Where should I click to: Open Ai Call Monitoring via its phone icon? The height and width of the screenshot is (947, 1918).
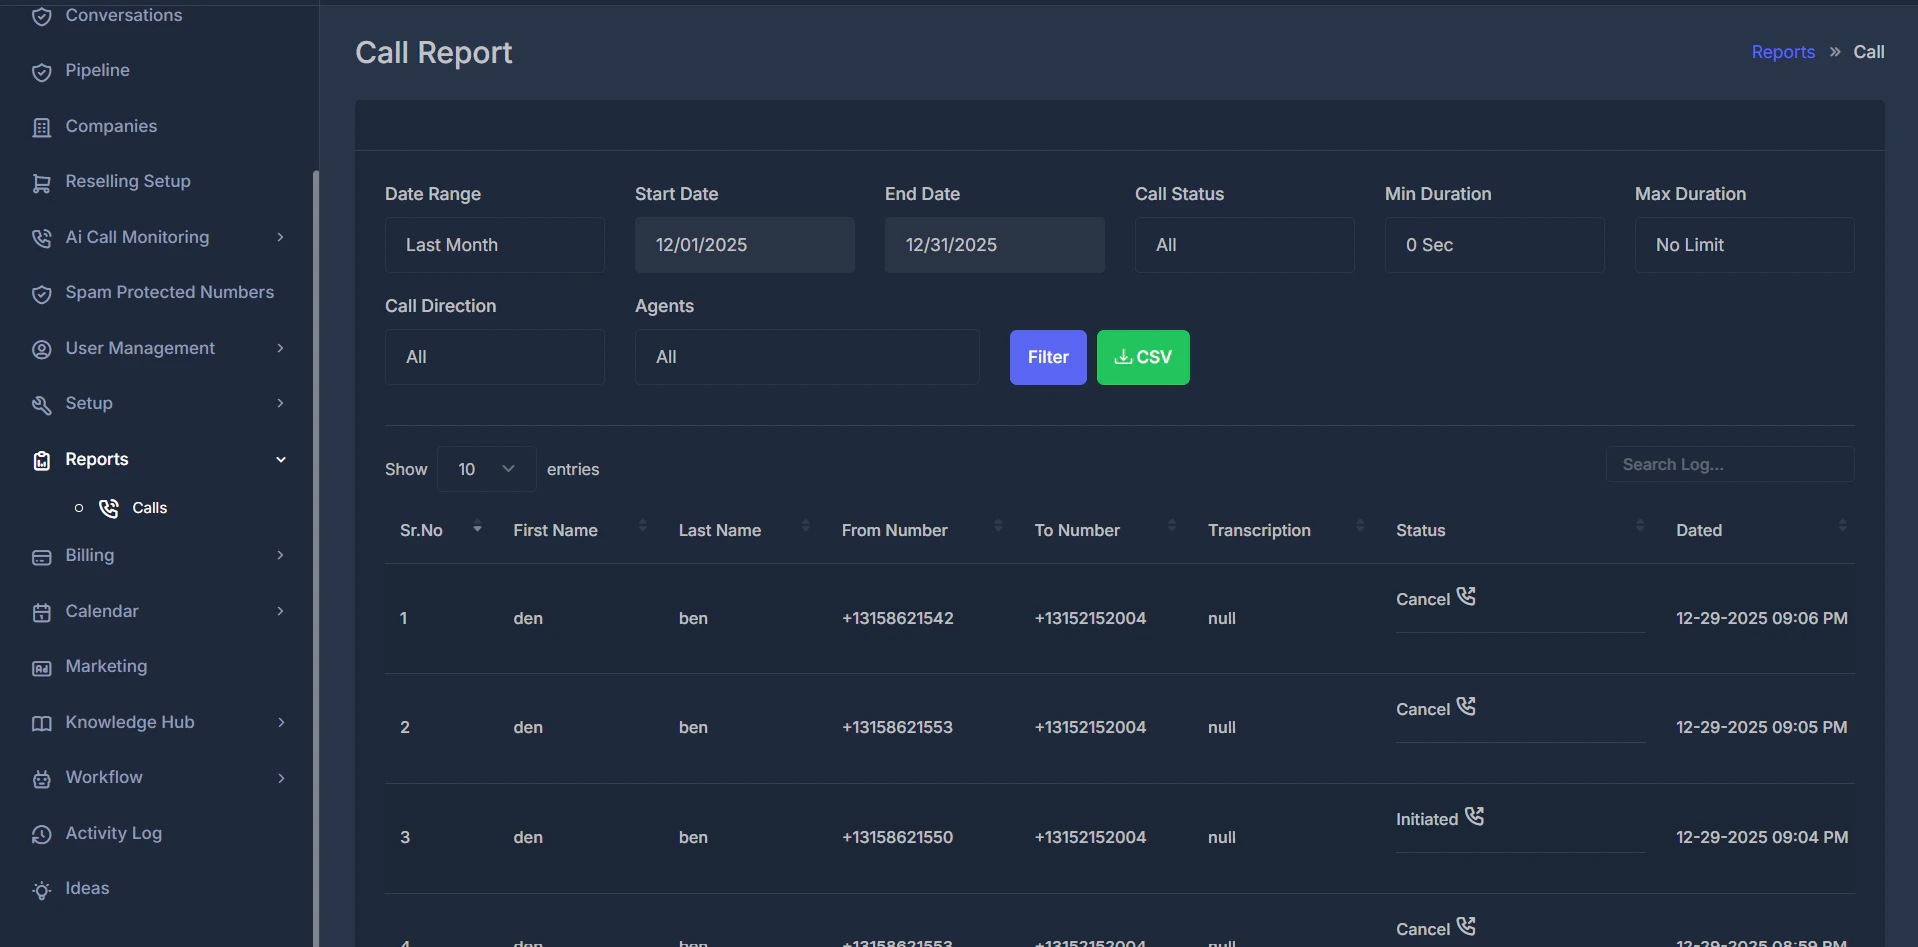[41, 238]
